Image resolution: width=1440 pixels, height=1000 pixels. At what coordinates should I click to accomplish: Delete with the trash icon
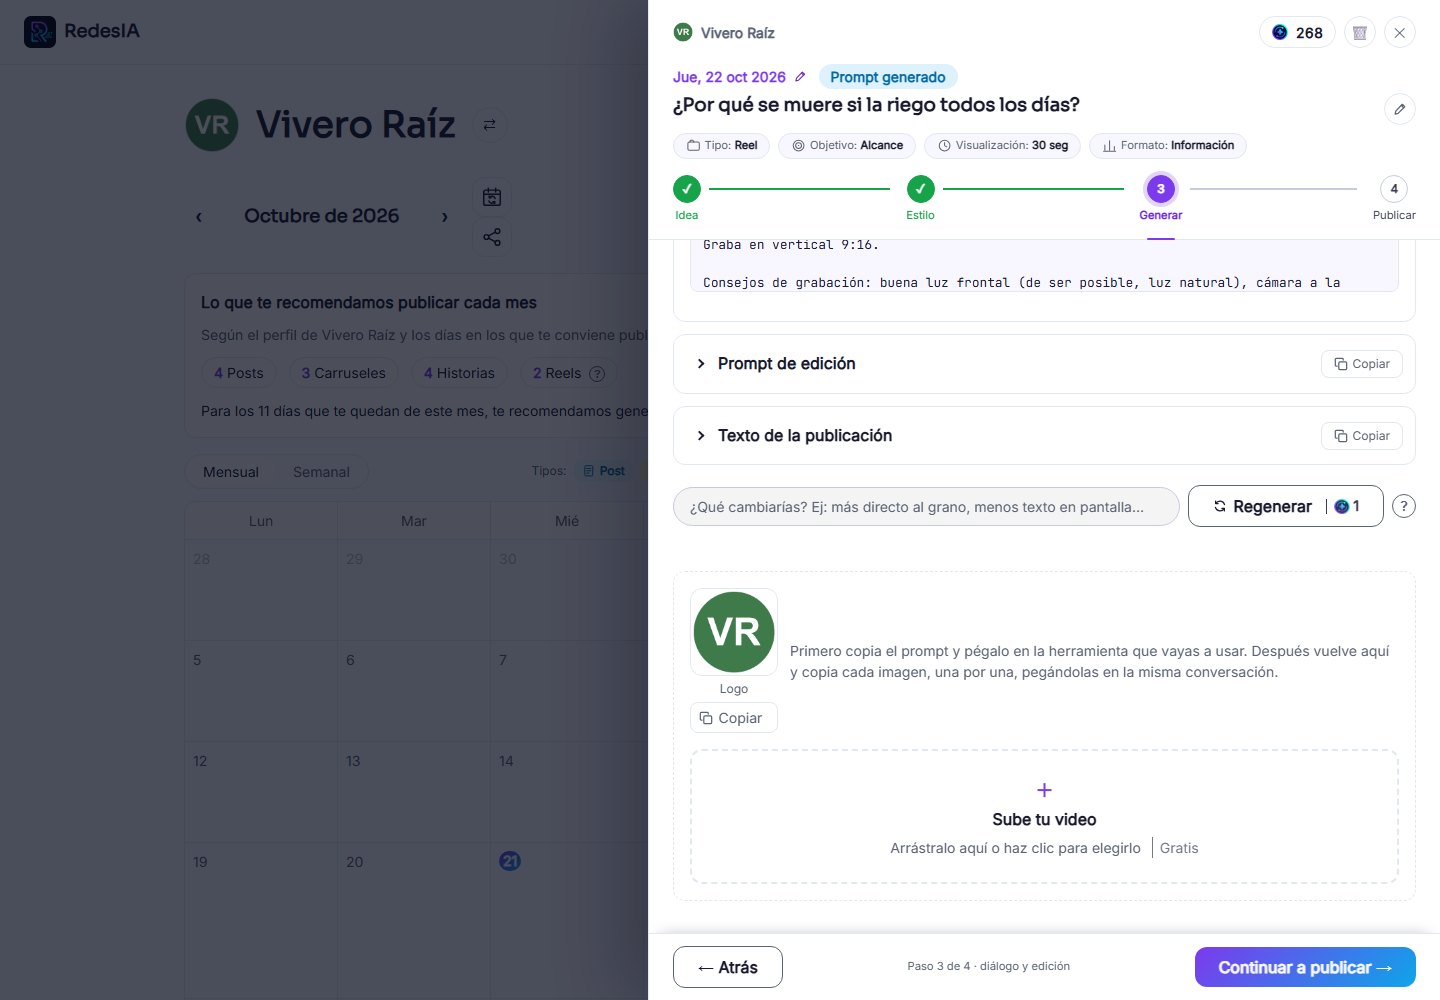click(x=1360, y=33)
